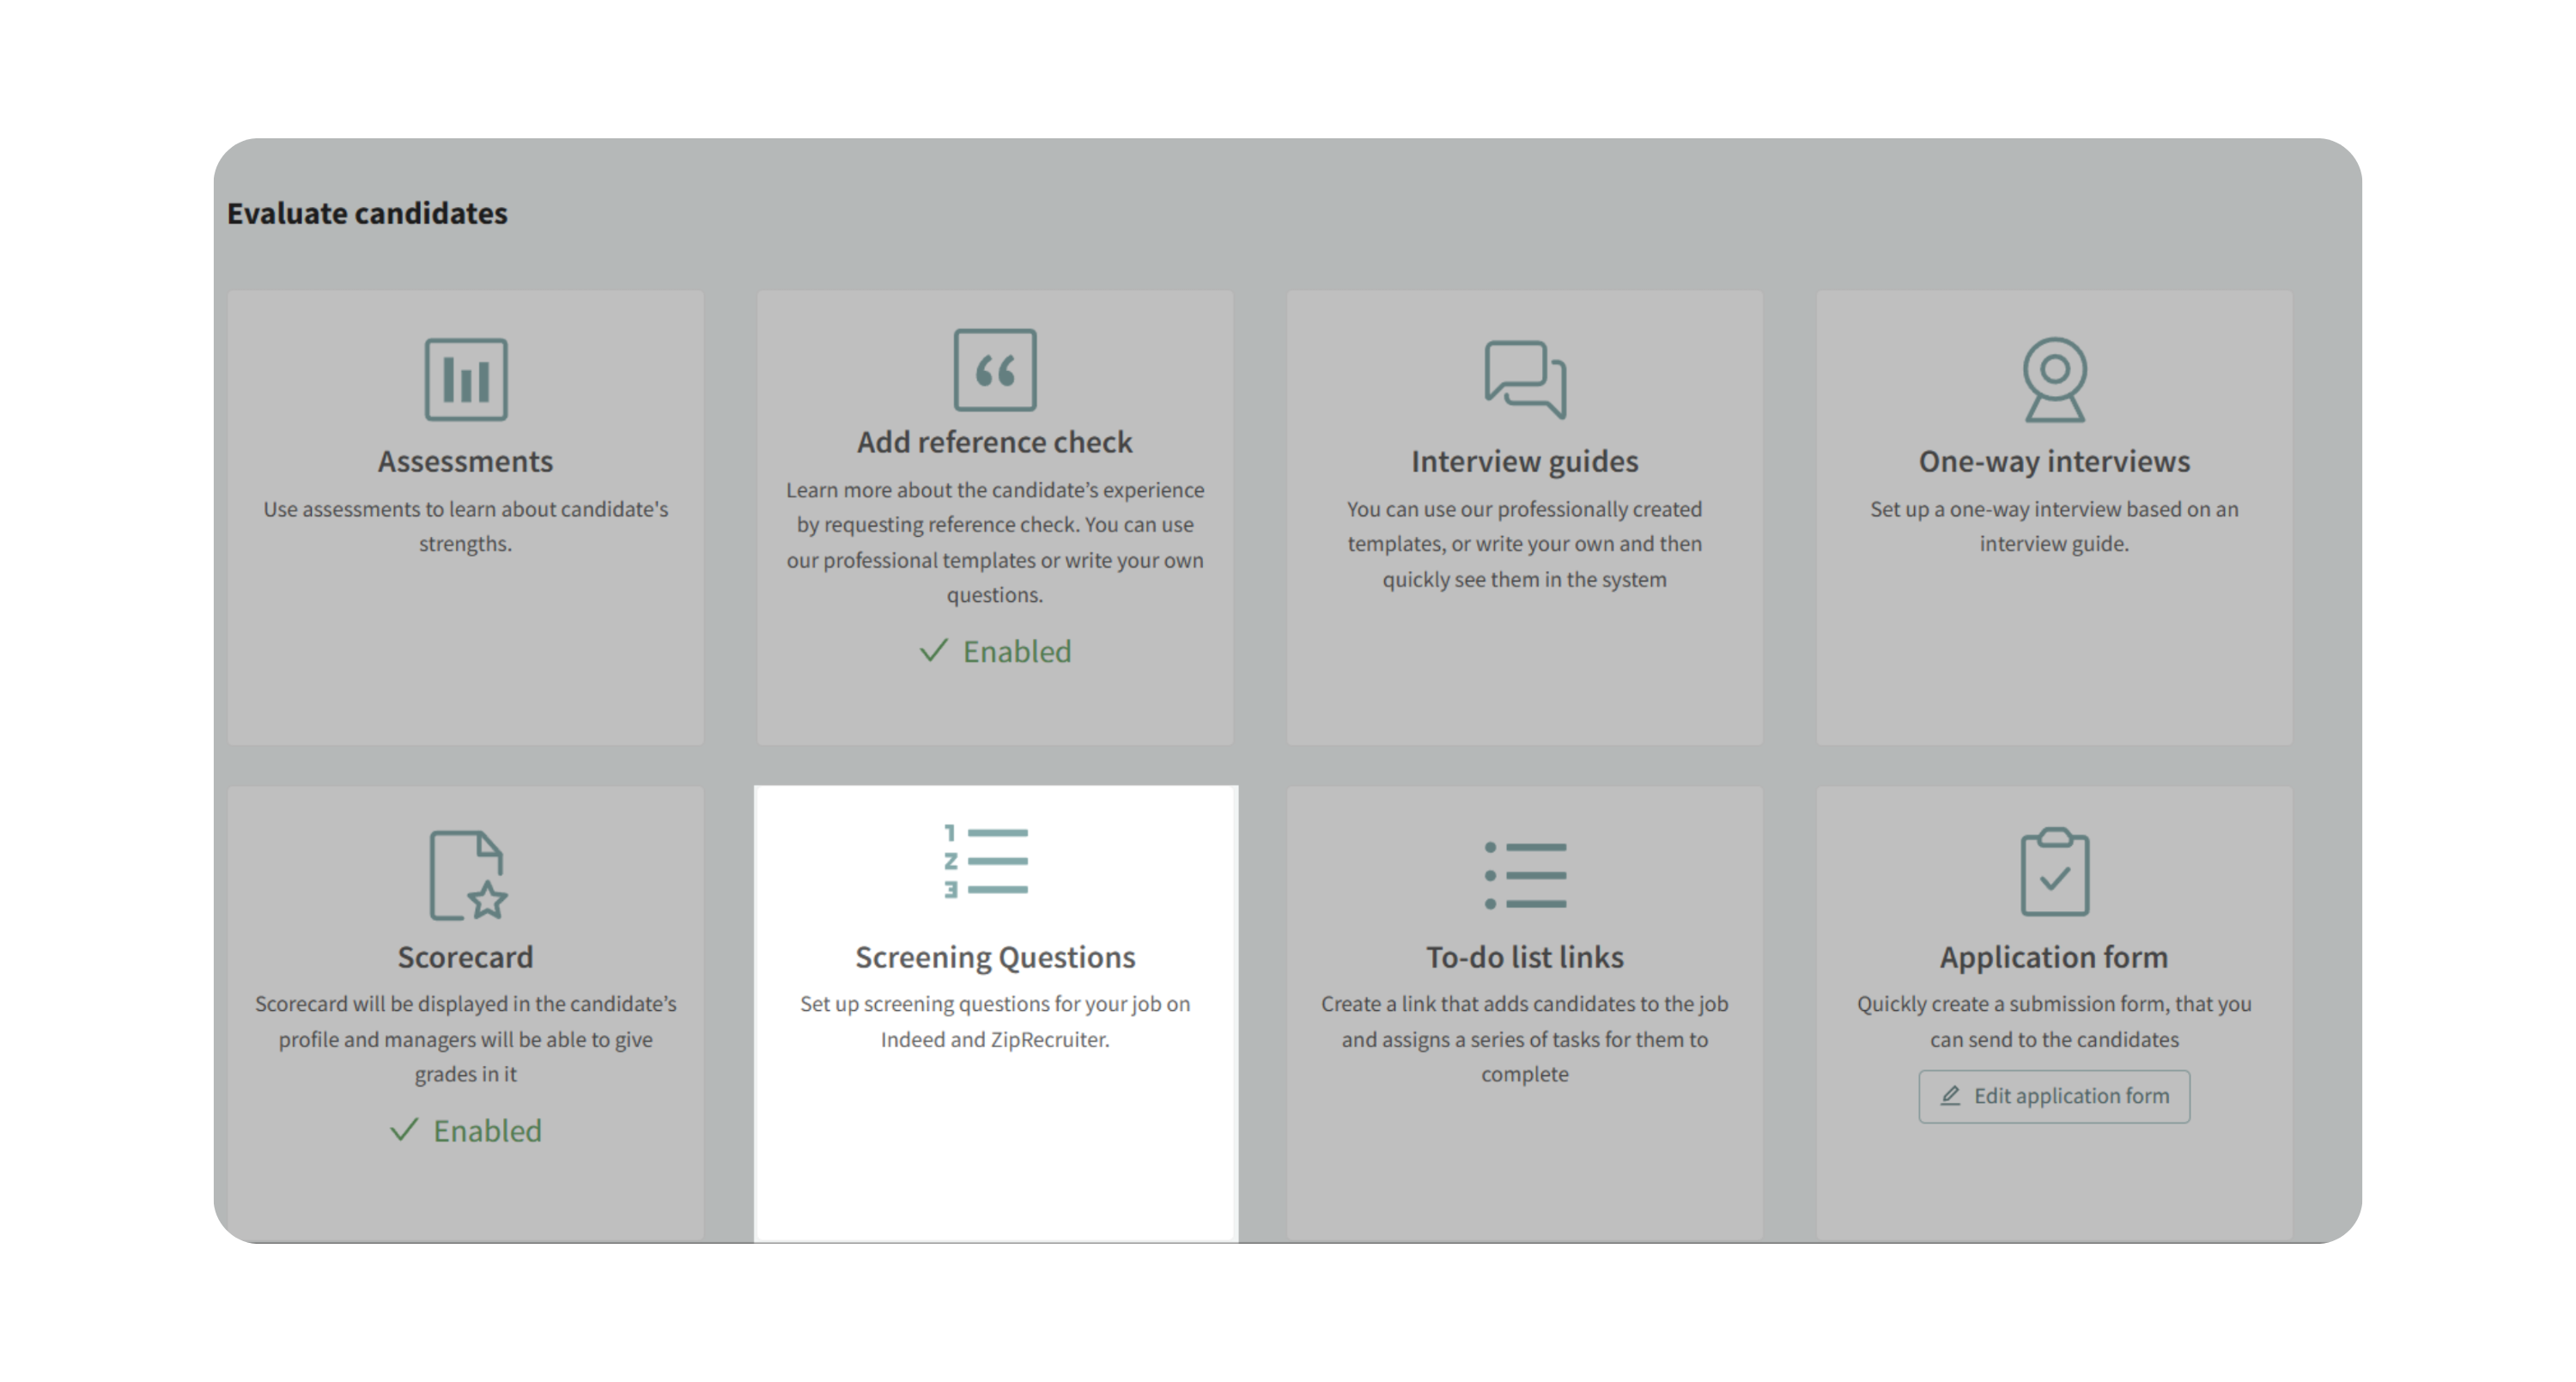Click the To-do list bullet icon
The image size is (2576, 1382).
(1525, 875)
